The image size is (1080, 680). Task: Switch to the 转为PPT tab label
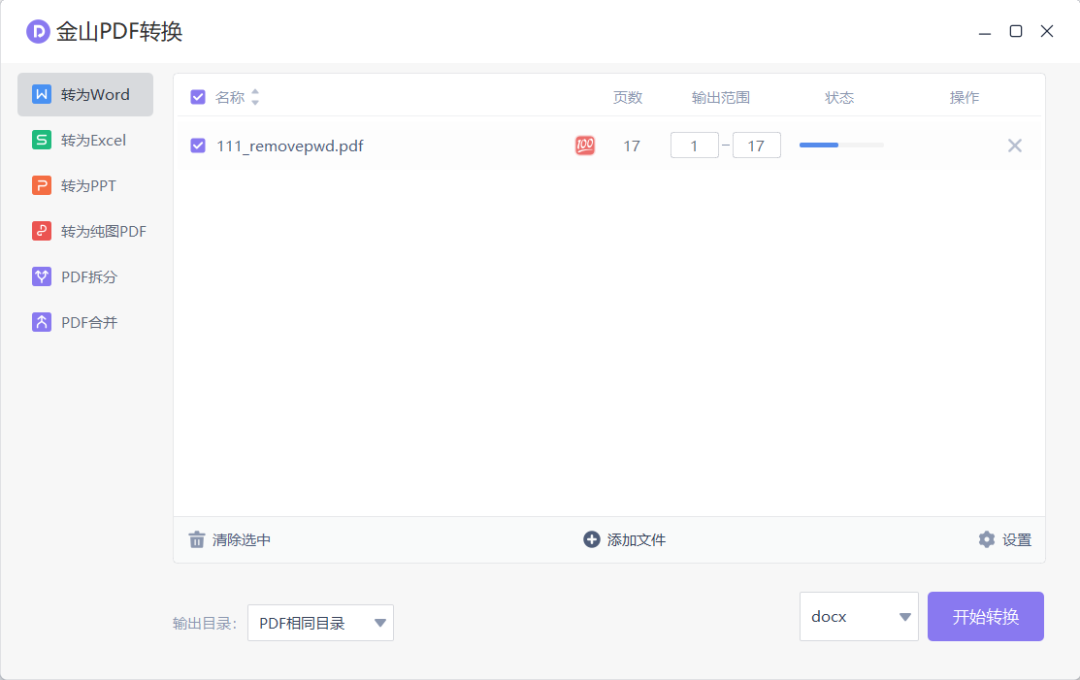coord(88,186)
